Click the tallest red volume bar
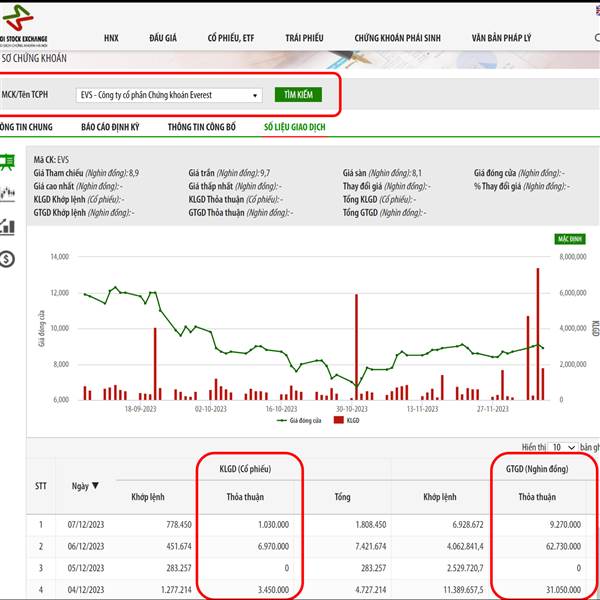Viewport: 600px width, 600px height. (x=538, y=334)
